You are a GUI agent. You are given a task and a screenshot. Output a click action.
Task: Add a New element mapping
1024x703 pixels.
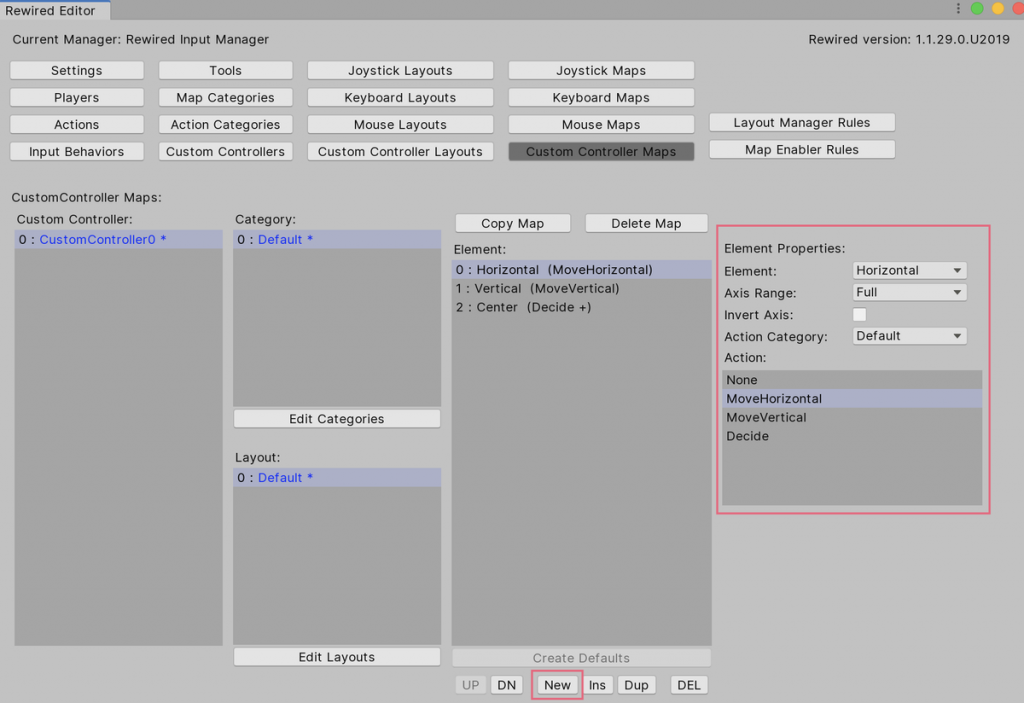tap(557, 685)
